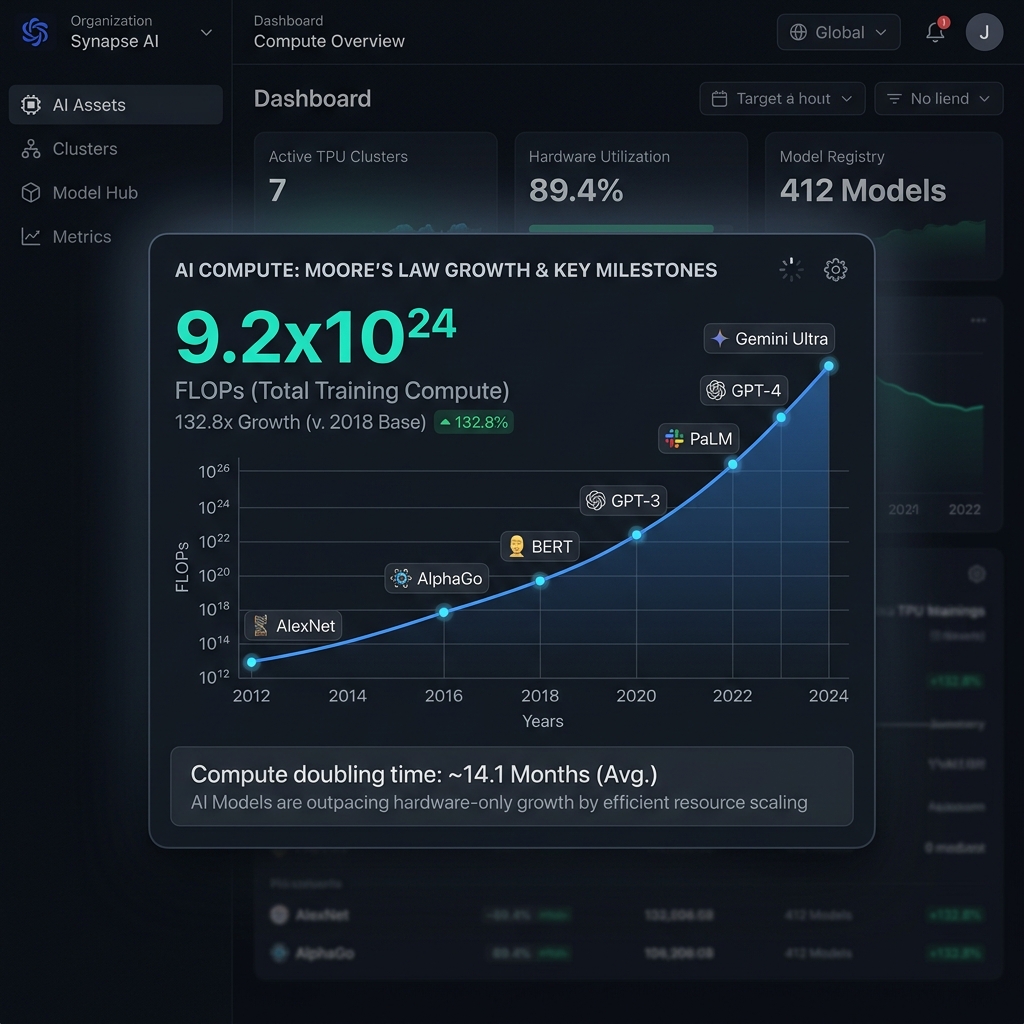This screenshot has height=1024, width=1024.
Task: Select the AlexNet milestone label
Action: click(293, 626)
